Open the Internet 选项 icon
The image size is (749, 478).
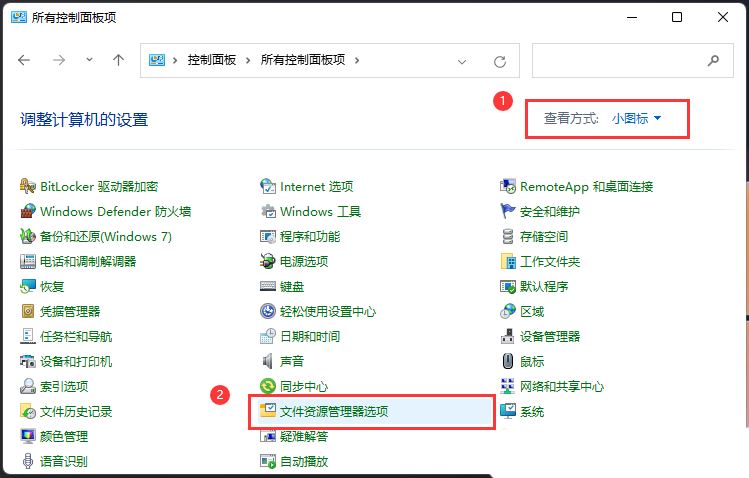(x=268, y=186)
